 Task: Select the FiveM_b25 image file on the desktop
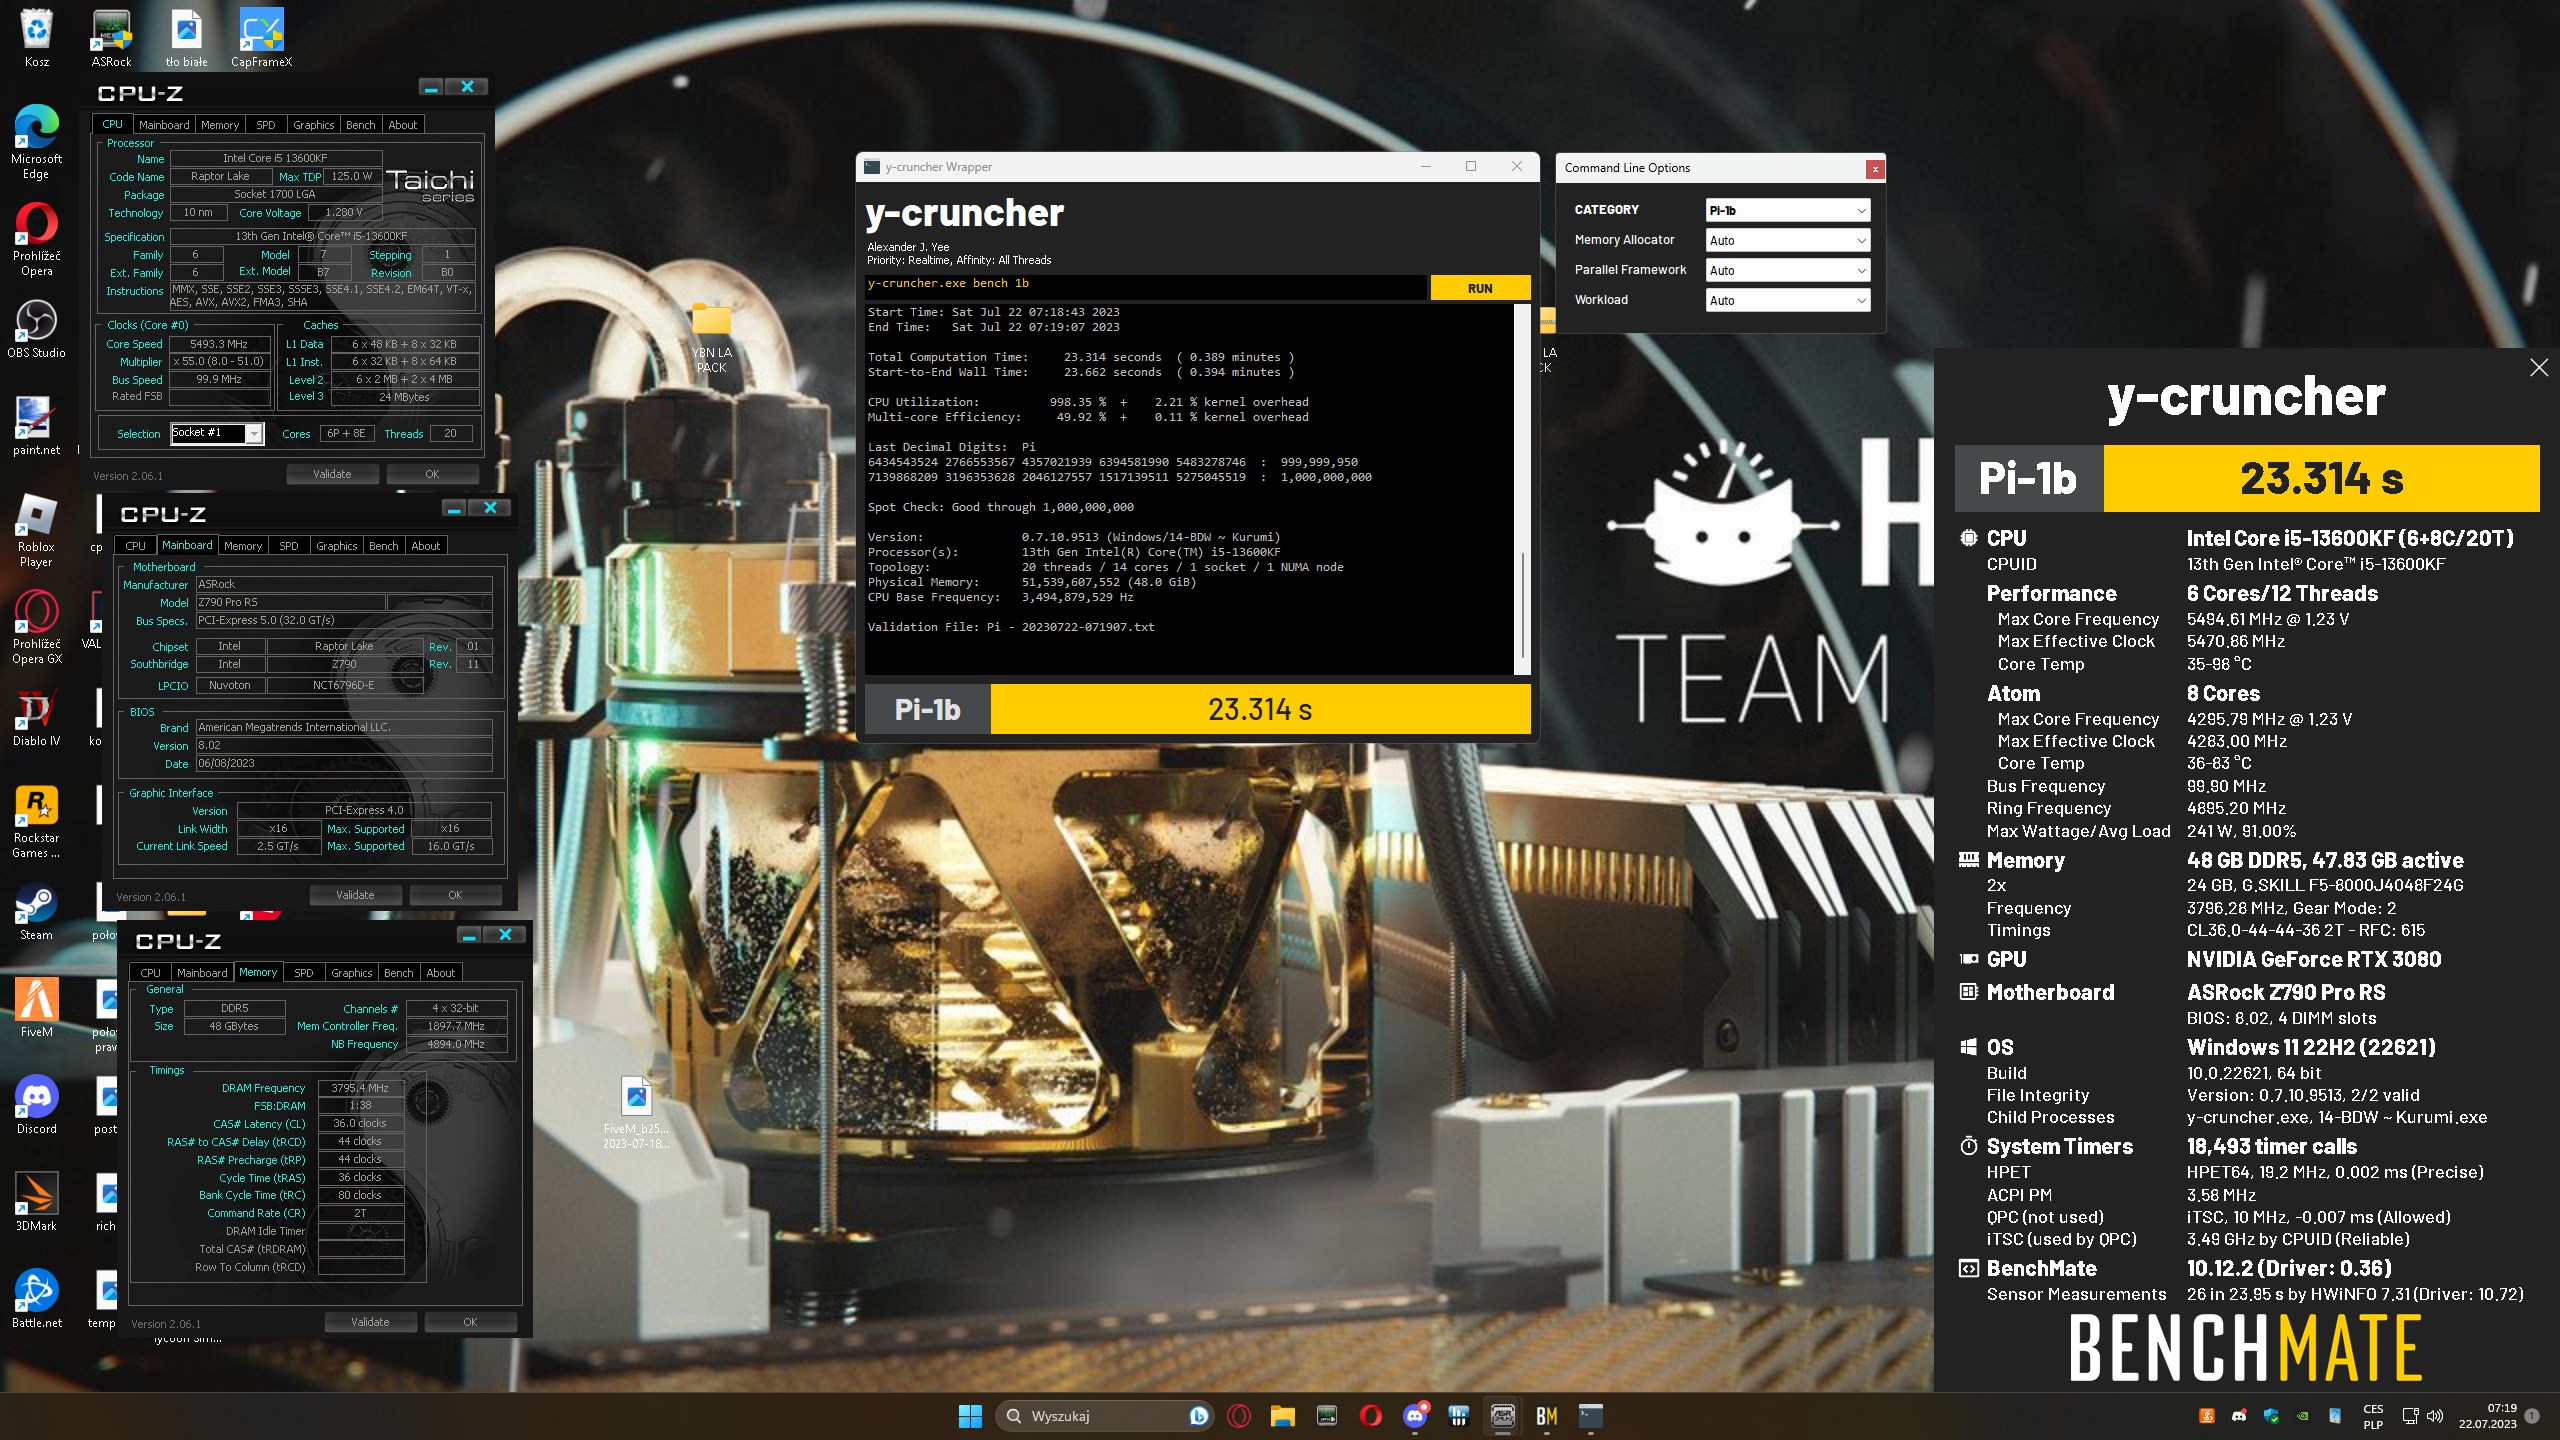[x=637, y=1113]
